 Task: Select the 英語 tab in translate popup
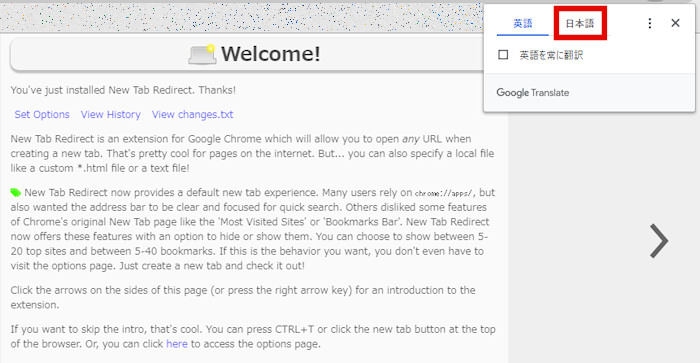[x=522, y=23]
